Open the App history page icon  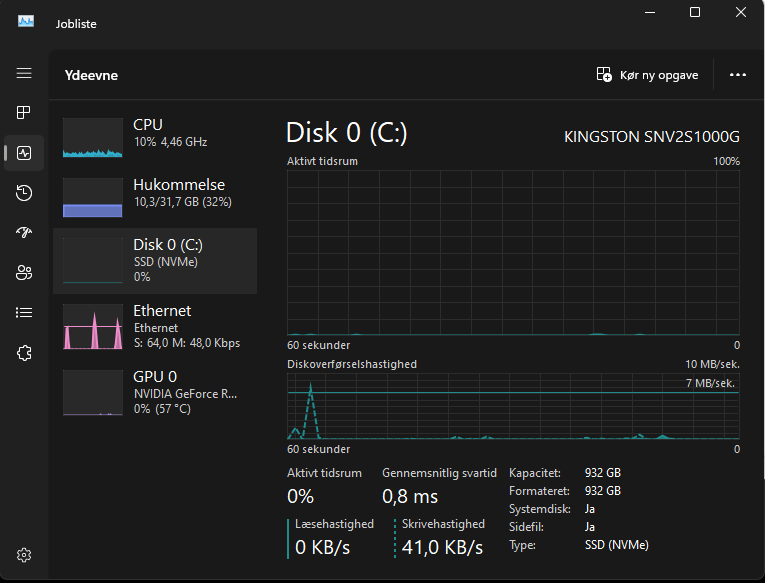pyautogui.click(x=24, y=193)
